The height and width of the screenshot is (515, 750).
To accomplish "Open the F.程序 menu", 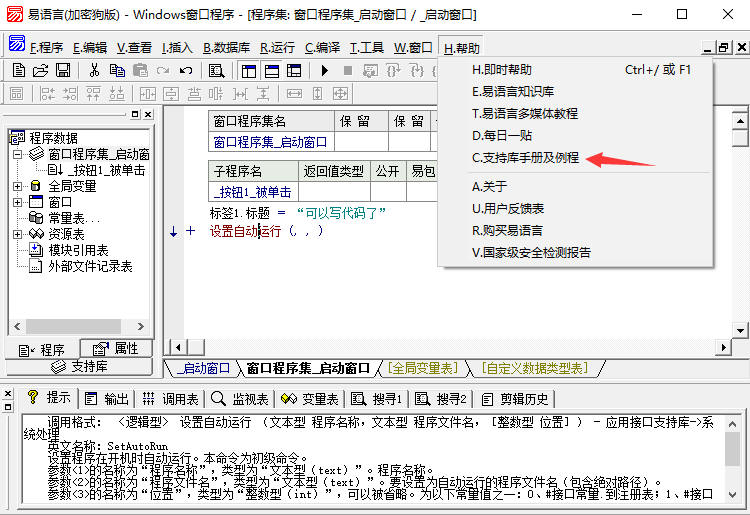I will pos(46,48).
